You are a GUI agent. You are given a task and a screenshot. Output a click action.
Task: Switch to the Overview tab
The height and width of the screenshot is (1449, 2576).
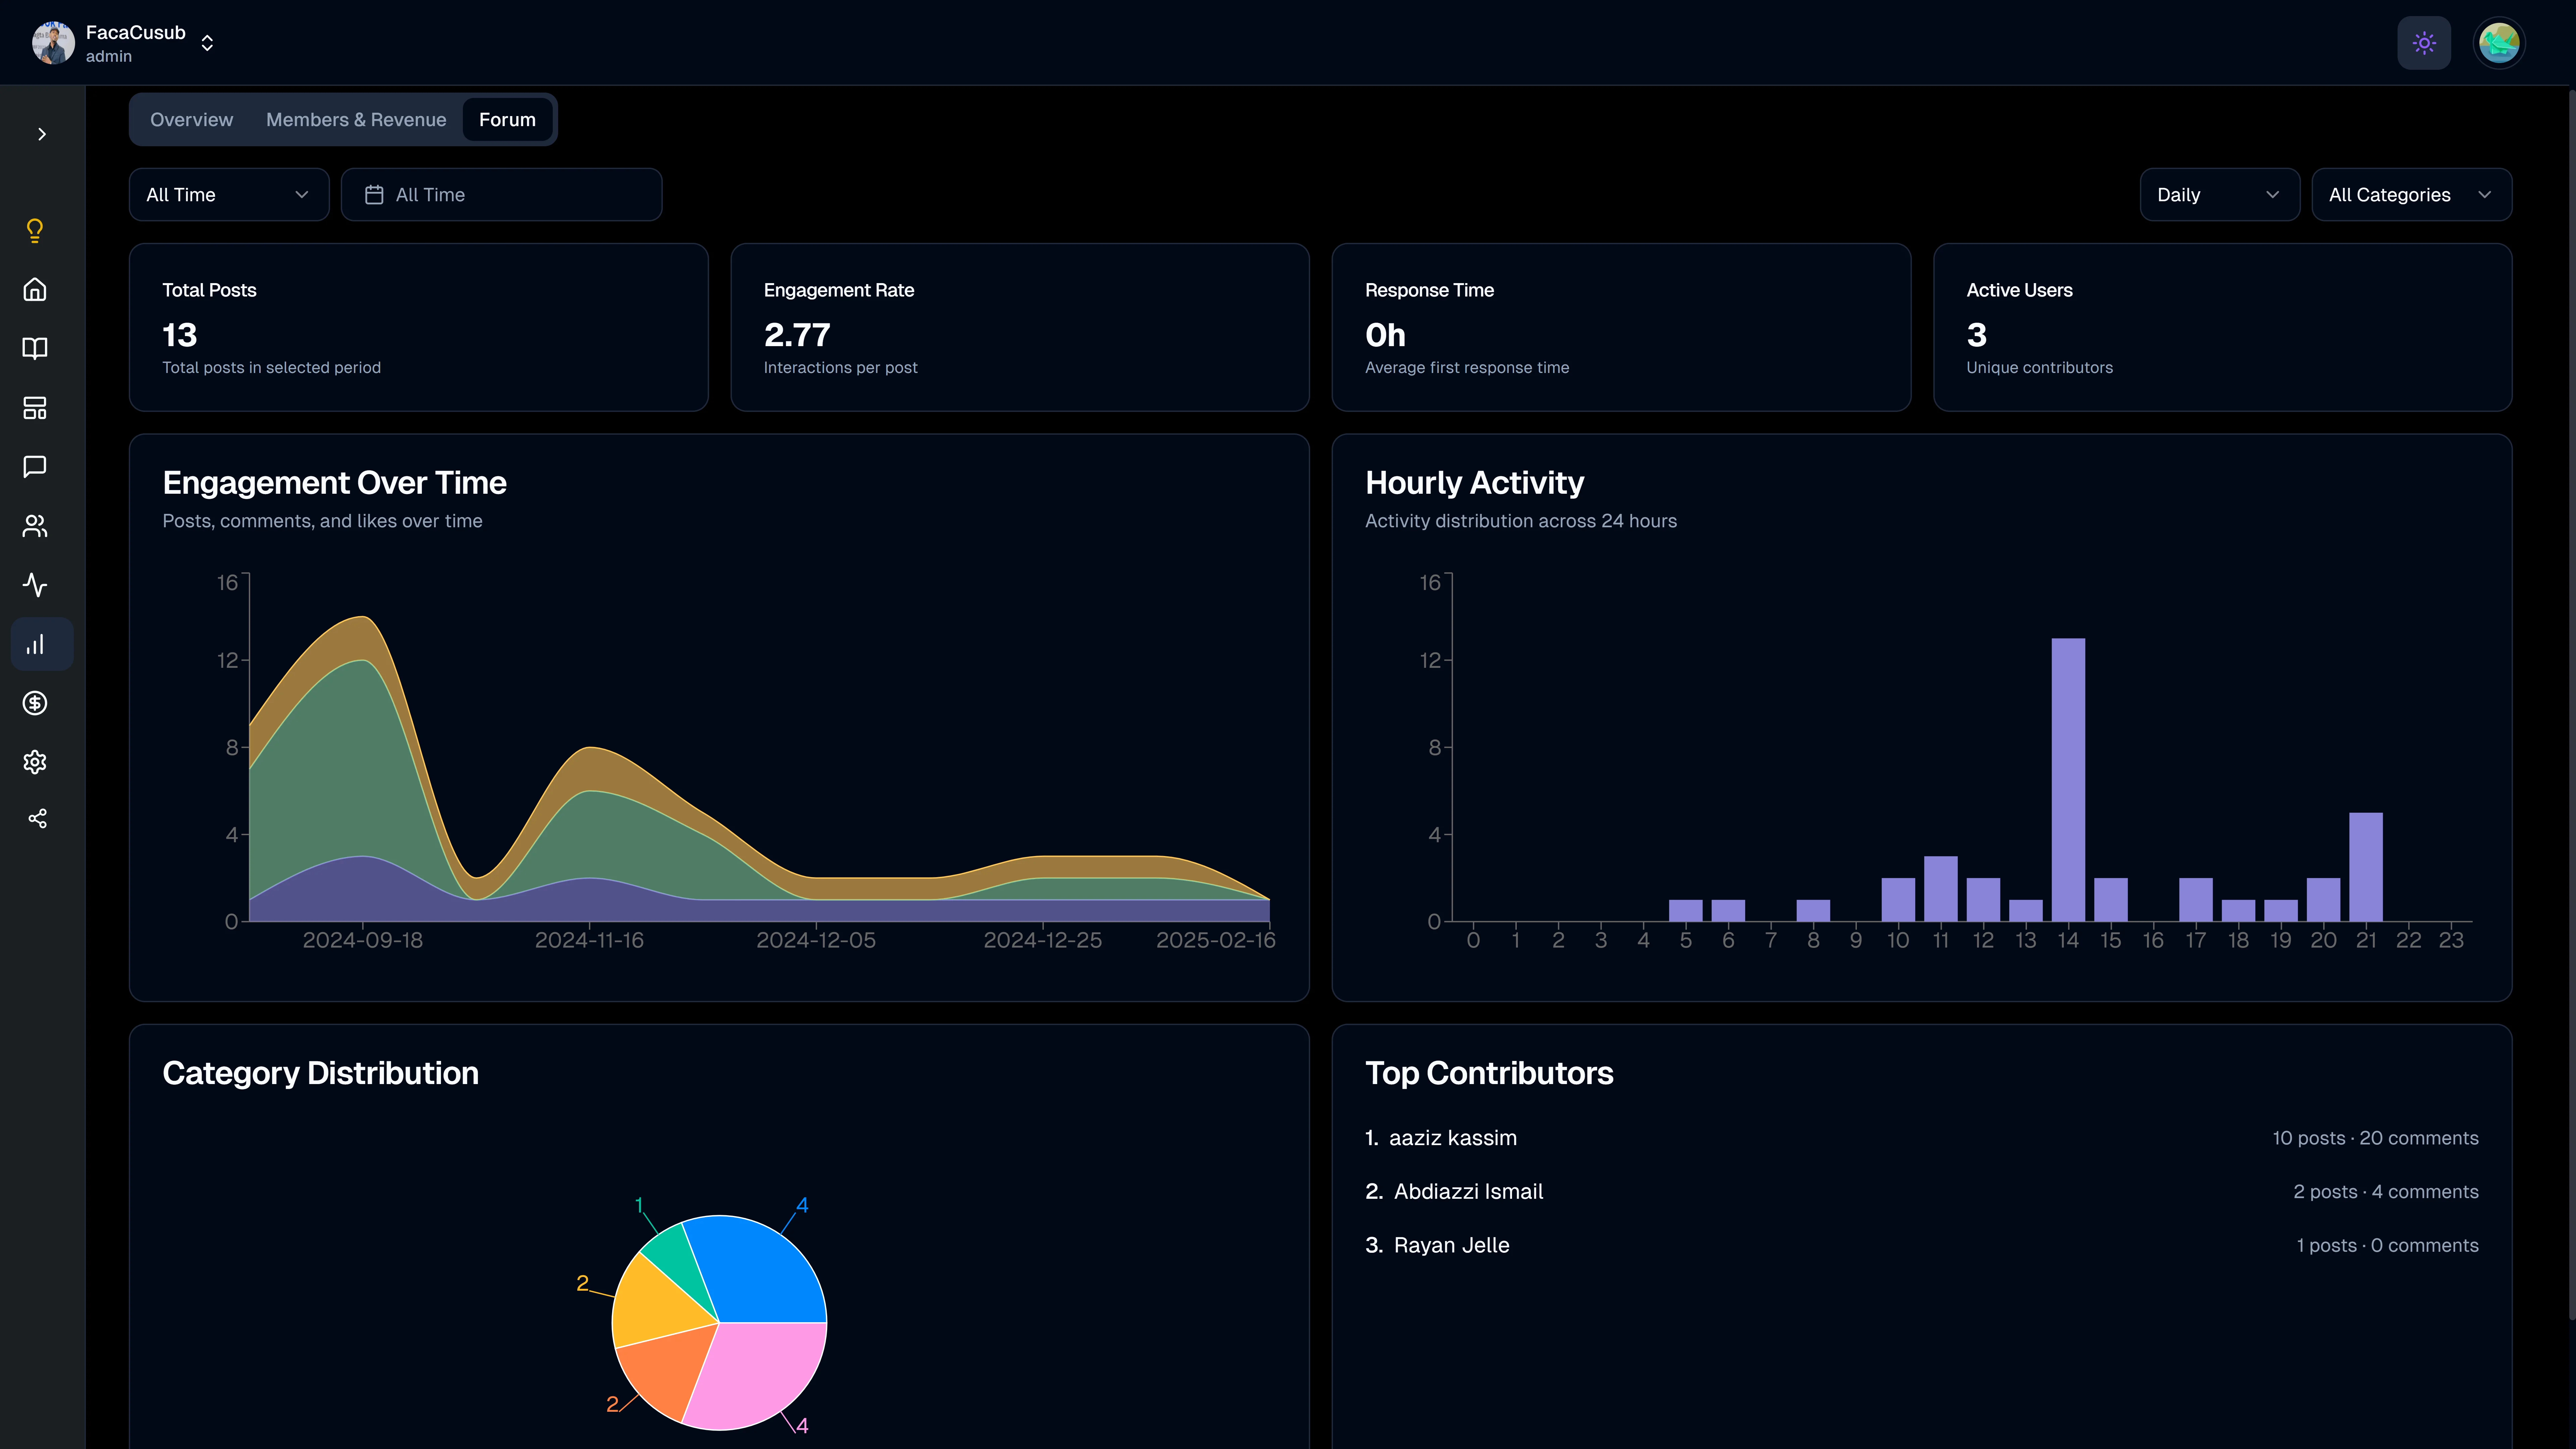(191, 120)
